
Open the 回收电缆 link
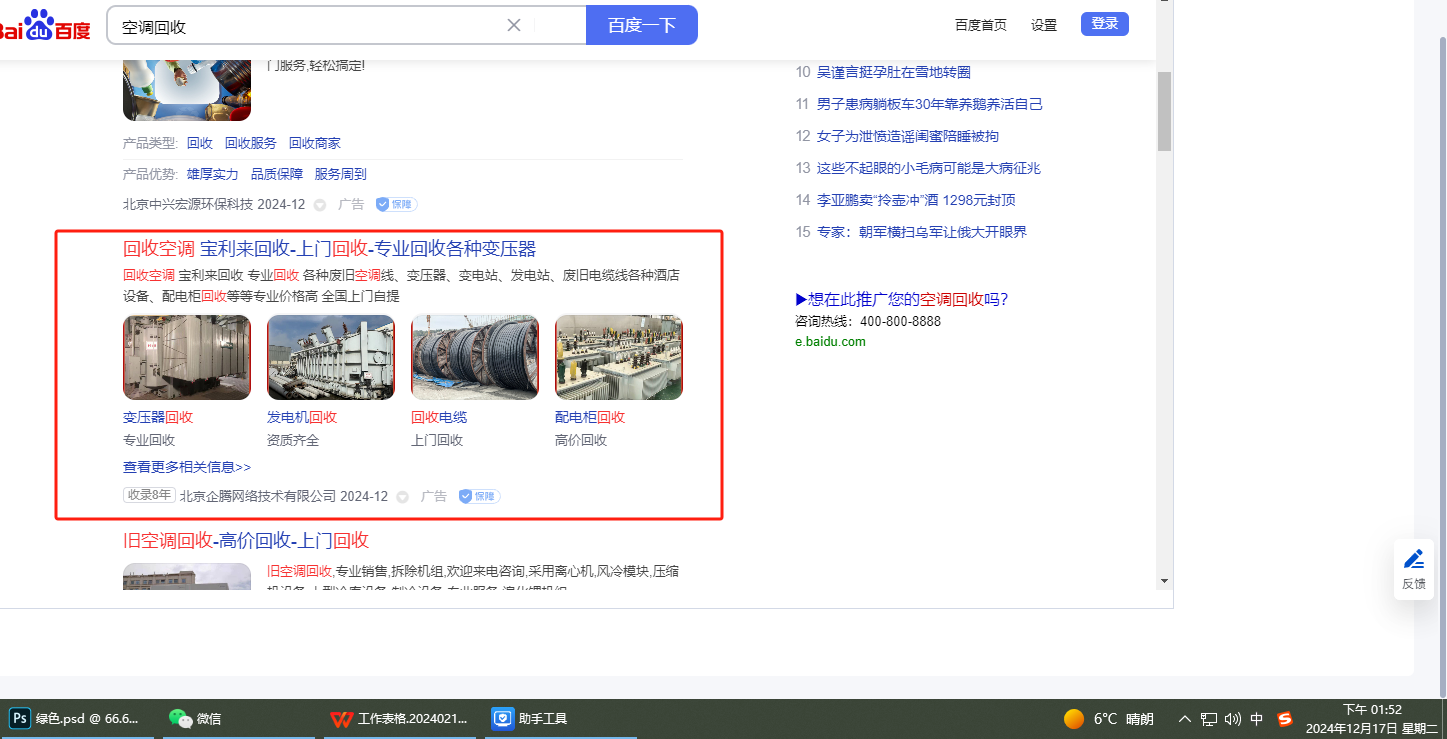[x=439, y=417]
